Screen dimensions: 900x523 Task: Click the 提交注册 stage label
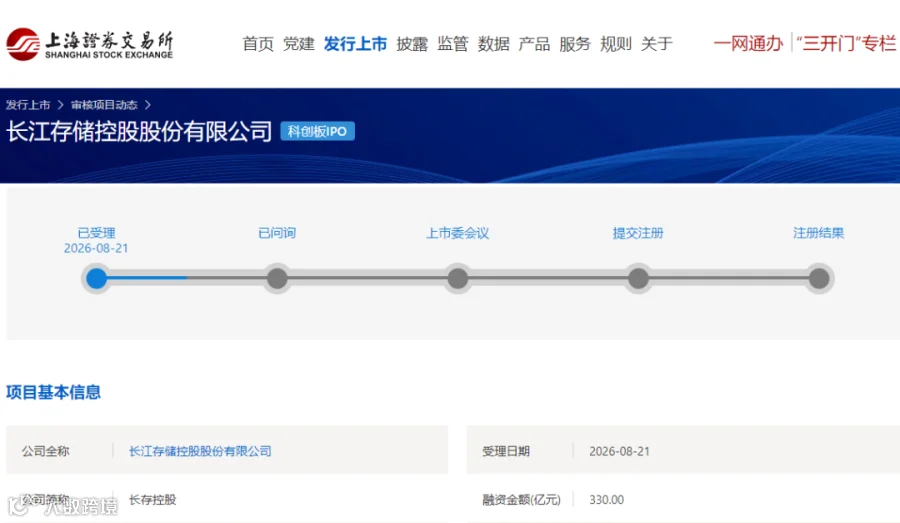[x=638, y=233]
